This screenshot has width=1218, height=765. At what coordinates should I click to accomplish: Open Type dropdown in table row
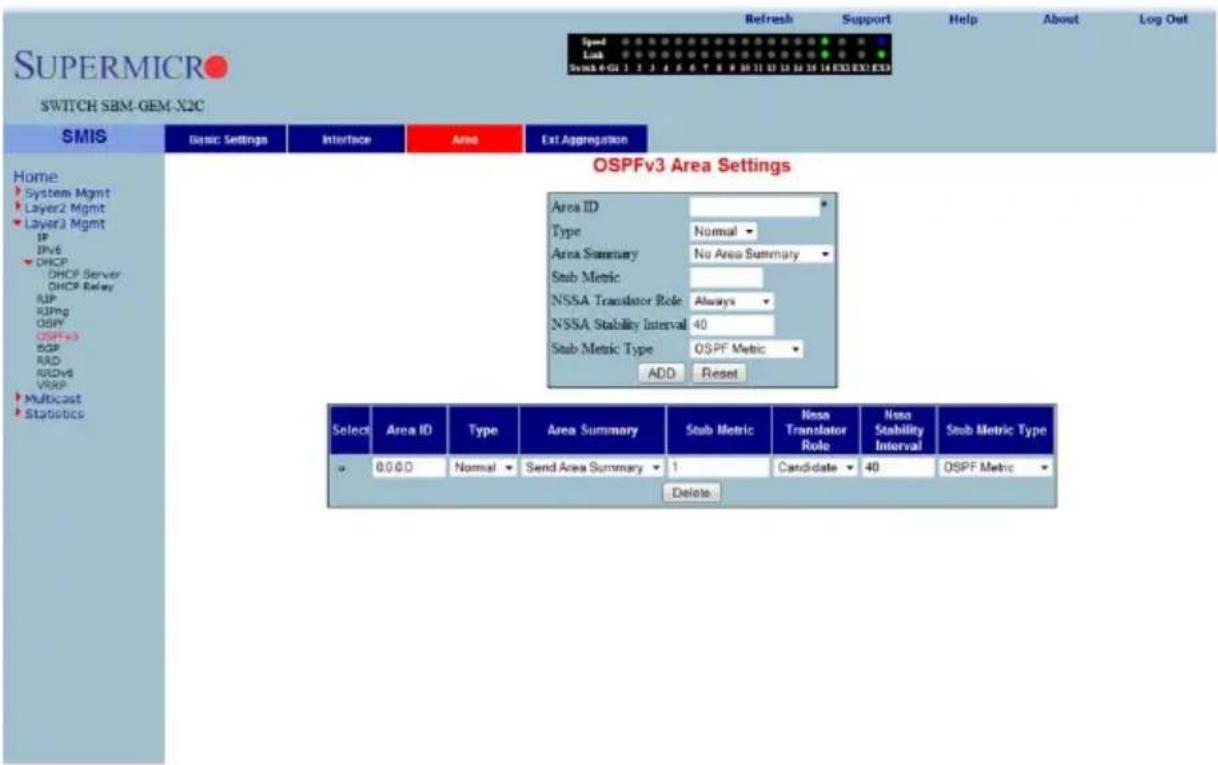click(x=483, y=468)
